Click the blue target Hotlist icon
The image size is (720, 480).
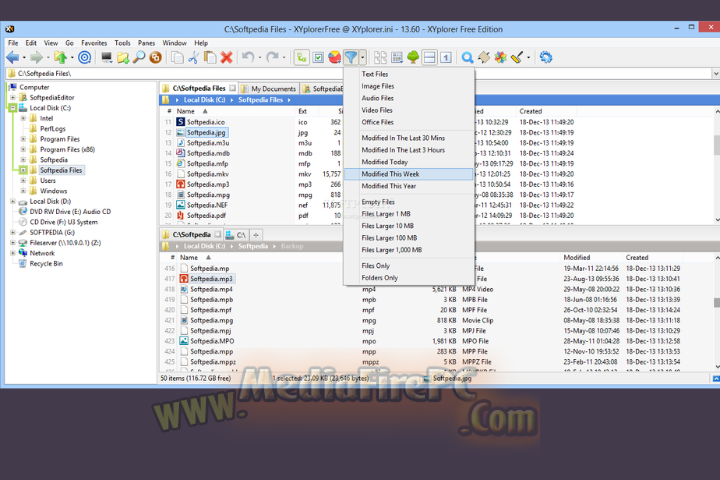(84, 57)
